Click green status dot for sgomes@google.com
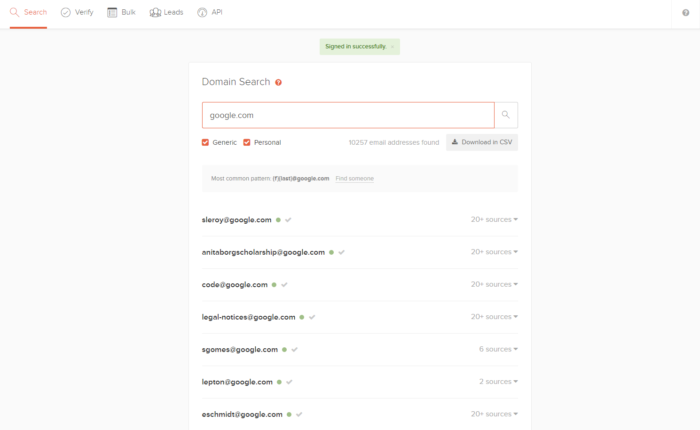Image resolution: width=700 pixels, height=430 pixels. coord(284,350)
